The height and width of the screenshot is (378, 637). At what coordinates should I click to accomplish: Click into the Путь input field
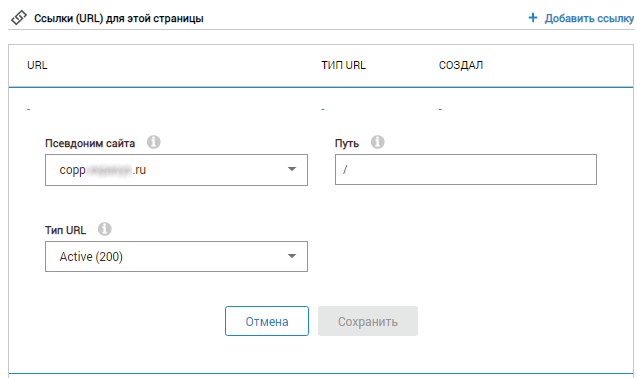(466, 169)
